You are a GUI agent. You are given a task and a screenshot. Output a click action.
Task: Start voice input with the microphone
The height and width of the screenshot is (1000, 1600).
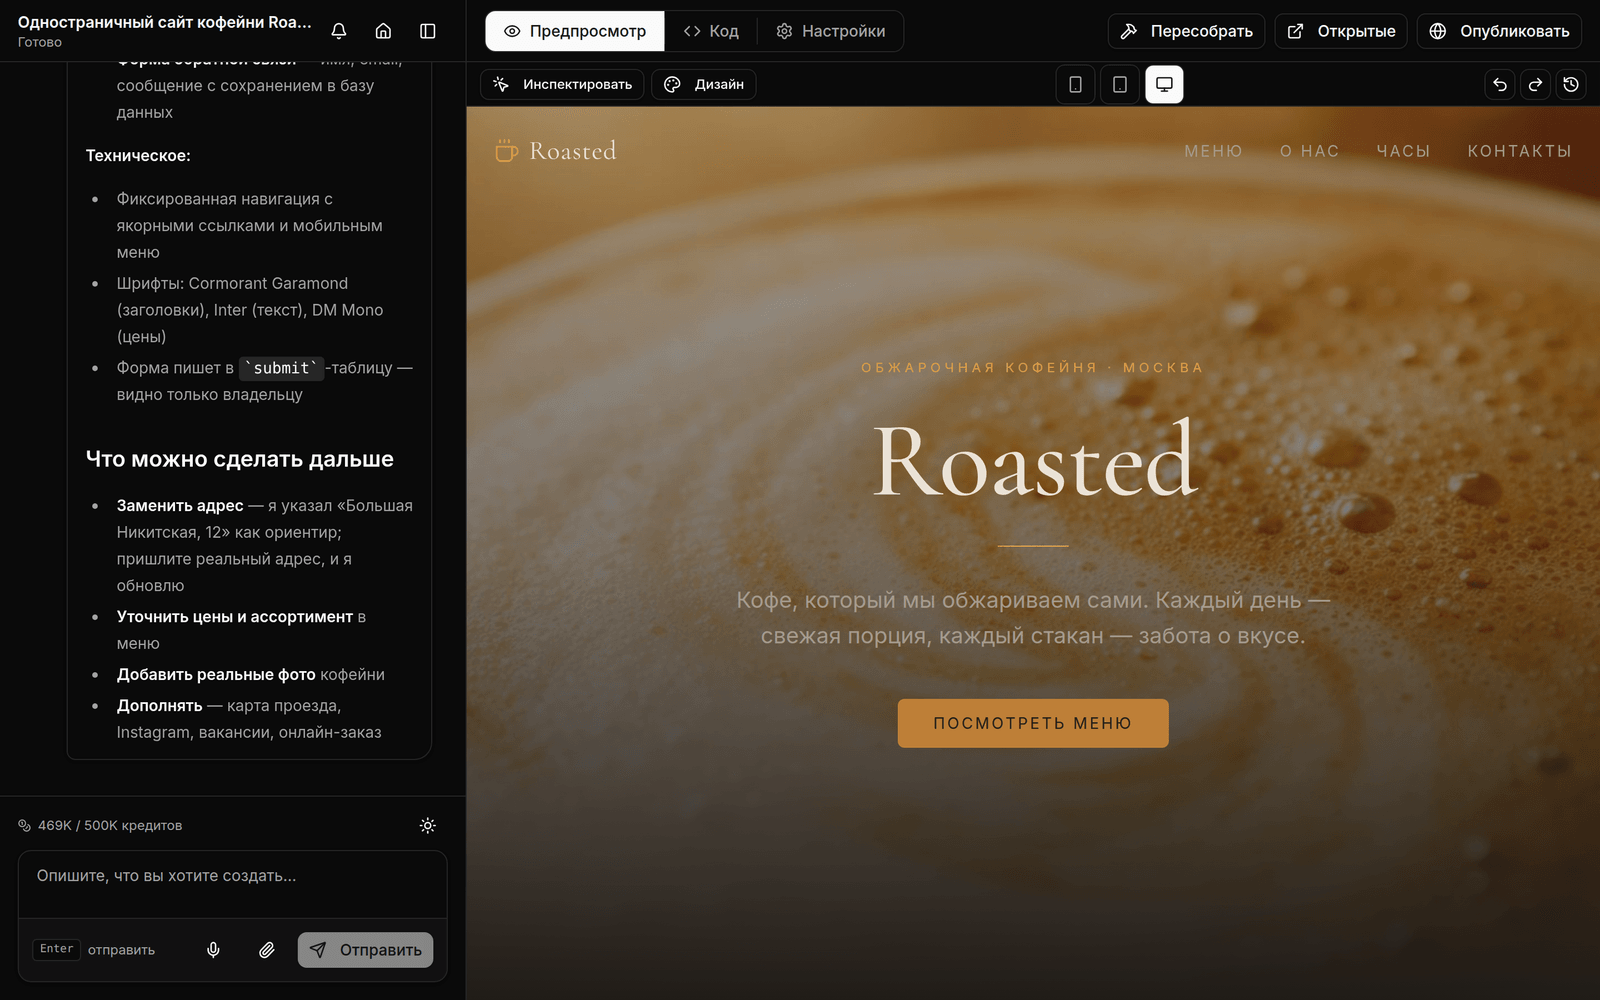(213, 950)
